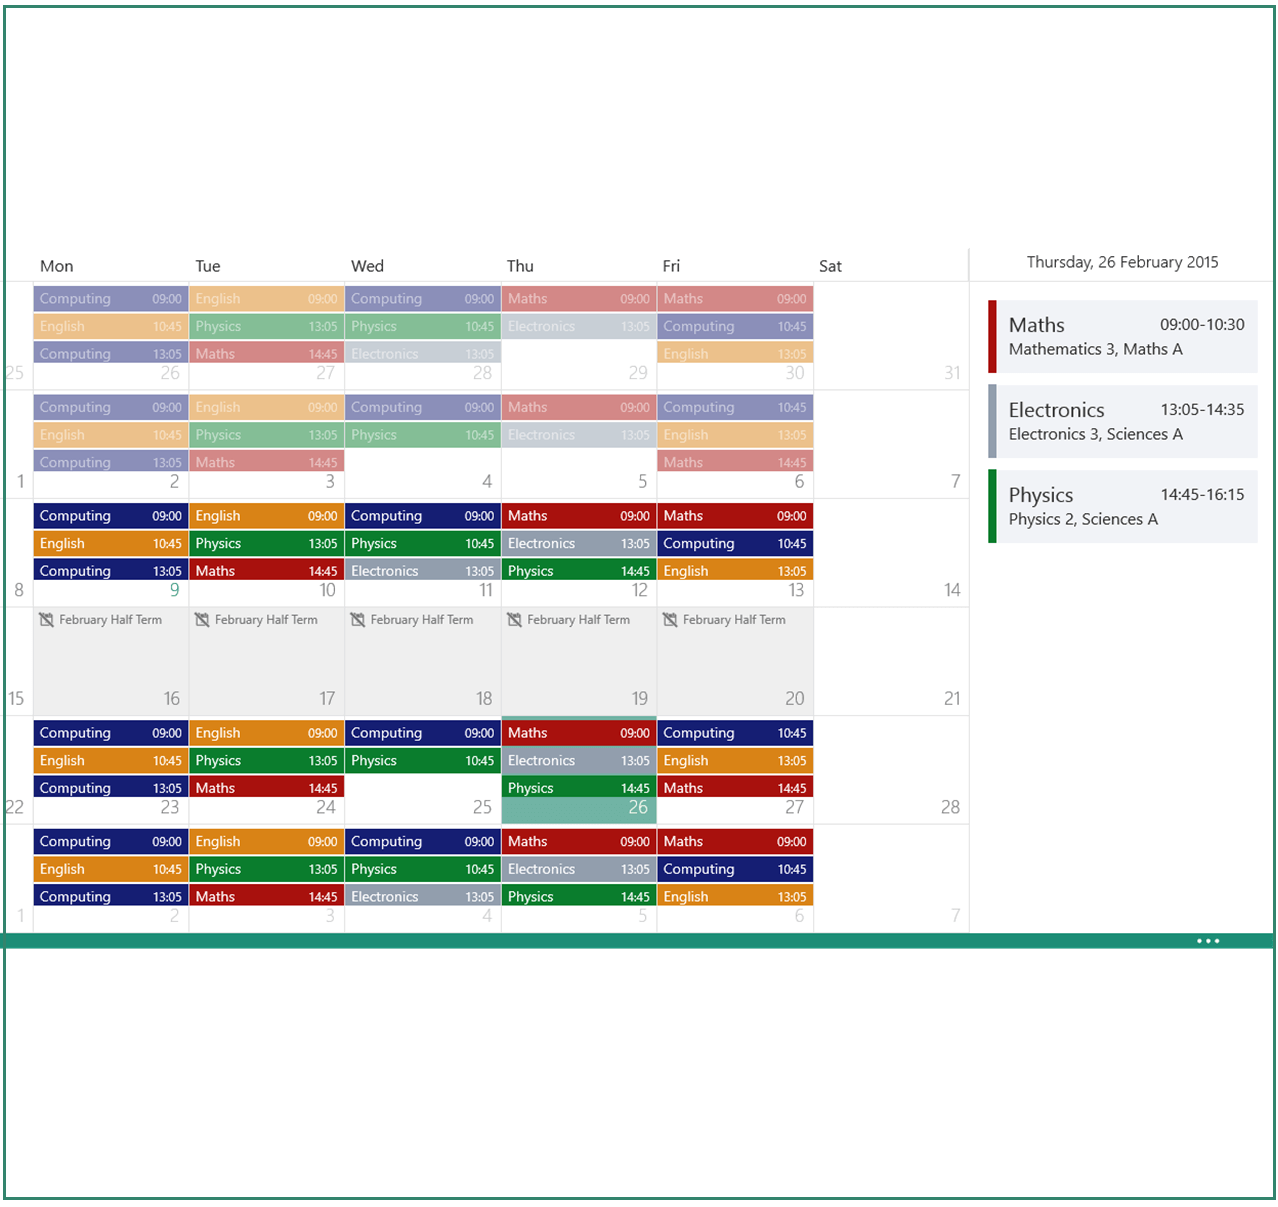Click the Thu column header
The image size is (1278, 1207).
(x=520, y=266)
